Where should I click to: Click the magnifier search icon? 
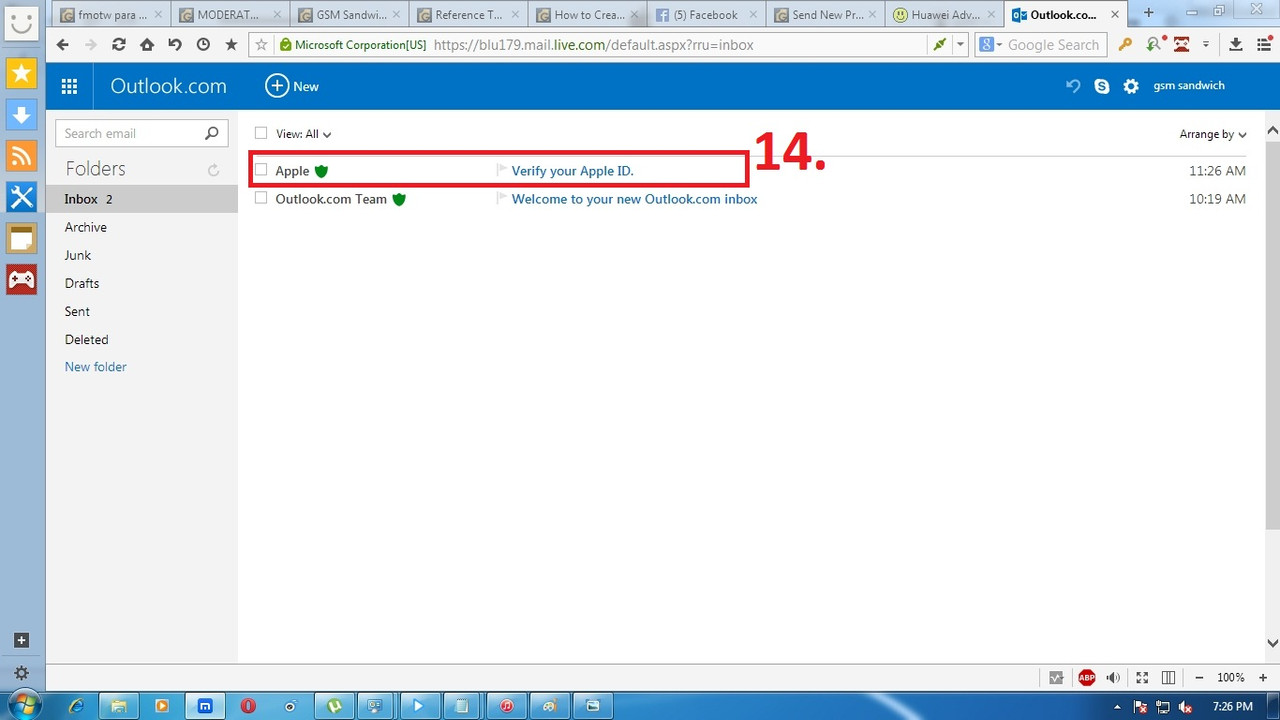(x=212, y=133)
